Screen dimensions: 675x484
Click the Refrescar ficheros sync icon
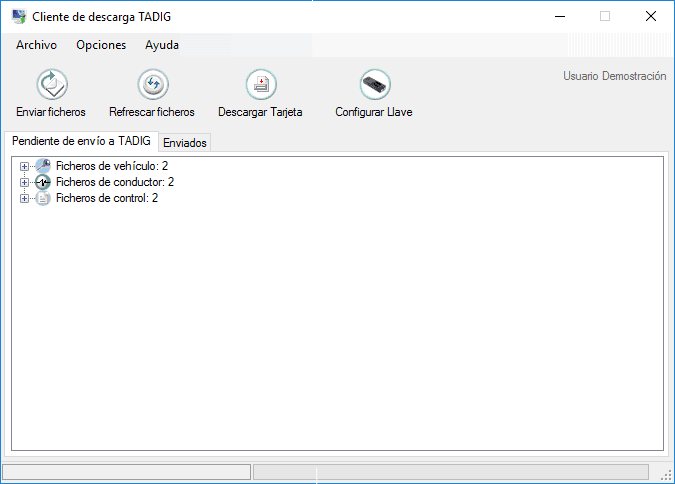click(153, 84)
